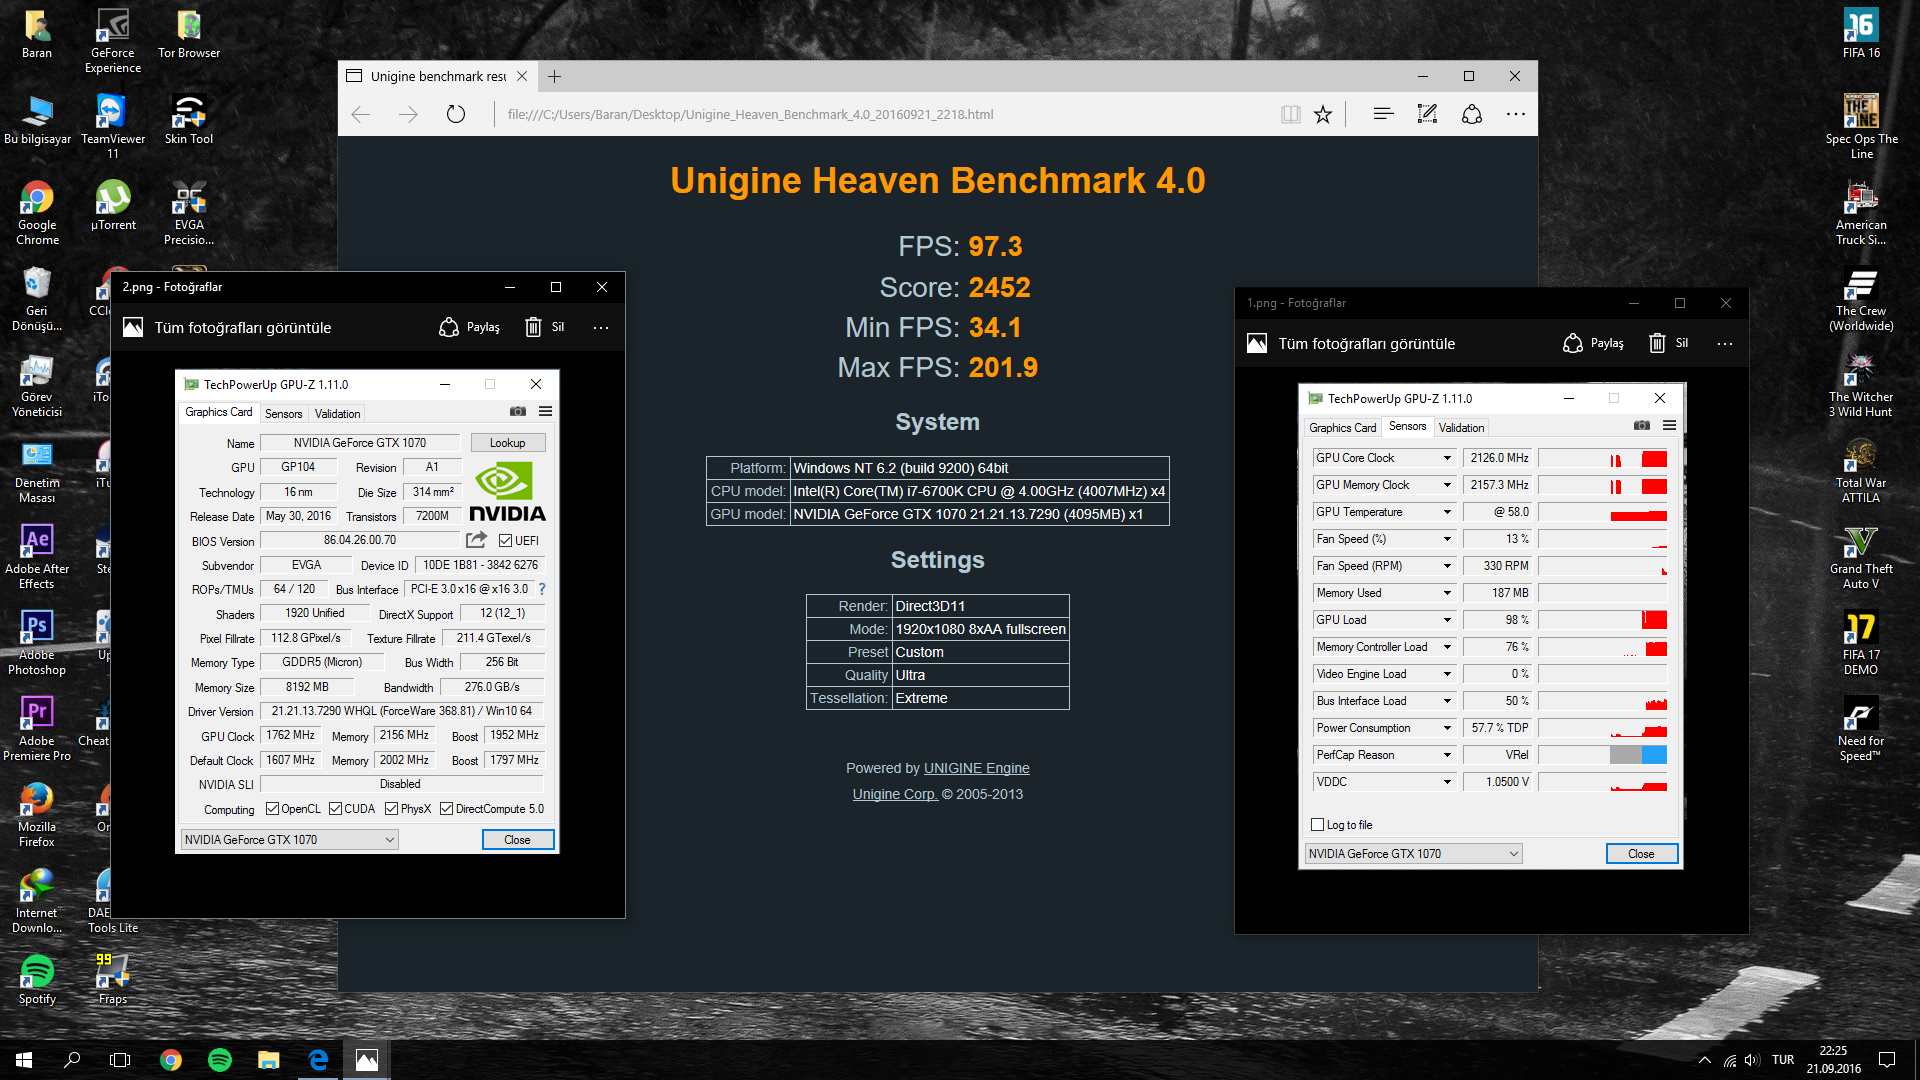The height and width of the screenshot is (1080, 1920).
Task: Select Unigine benchmark results browser tab
Action: [x=438, y=76]
